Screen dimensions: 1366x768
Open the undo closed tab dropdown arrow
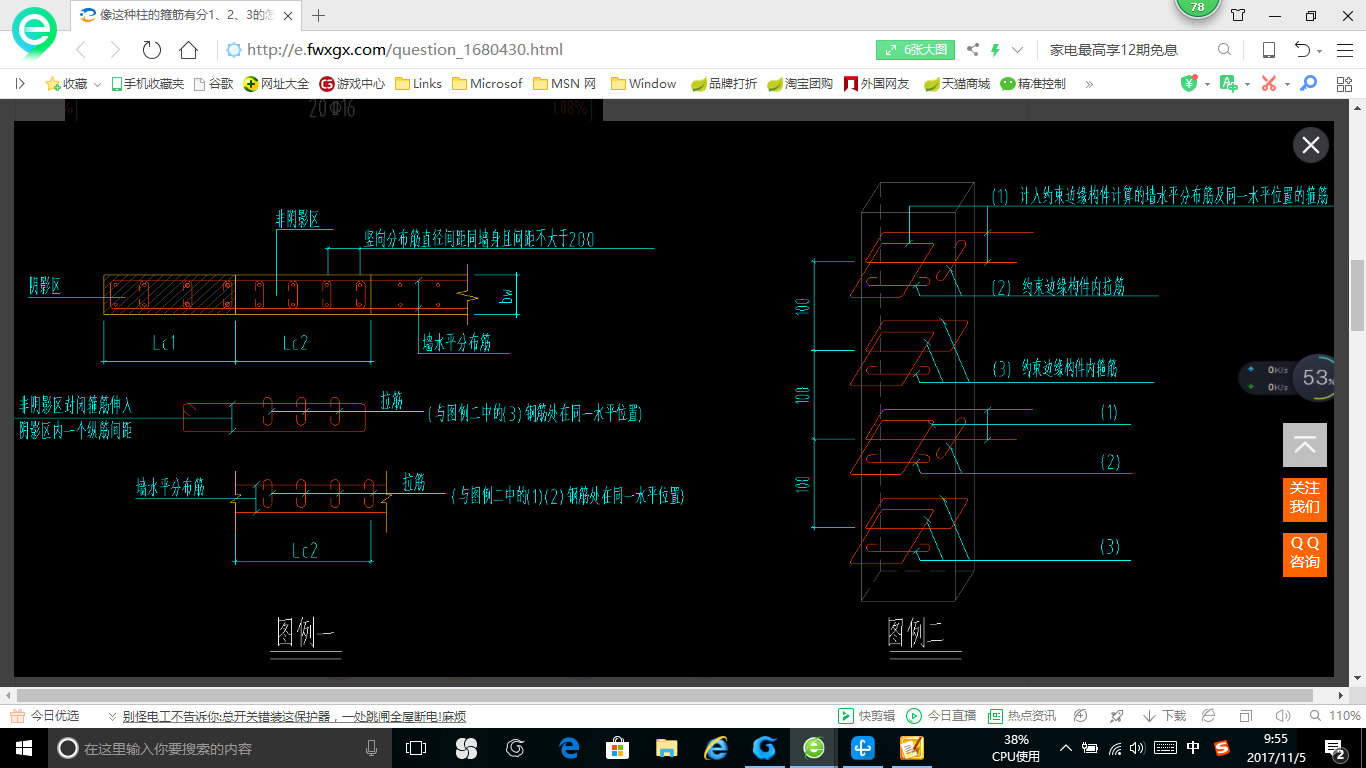[x=1320, y=51]
